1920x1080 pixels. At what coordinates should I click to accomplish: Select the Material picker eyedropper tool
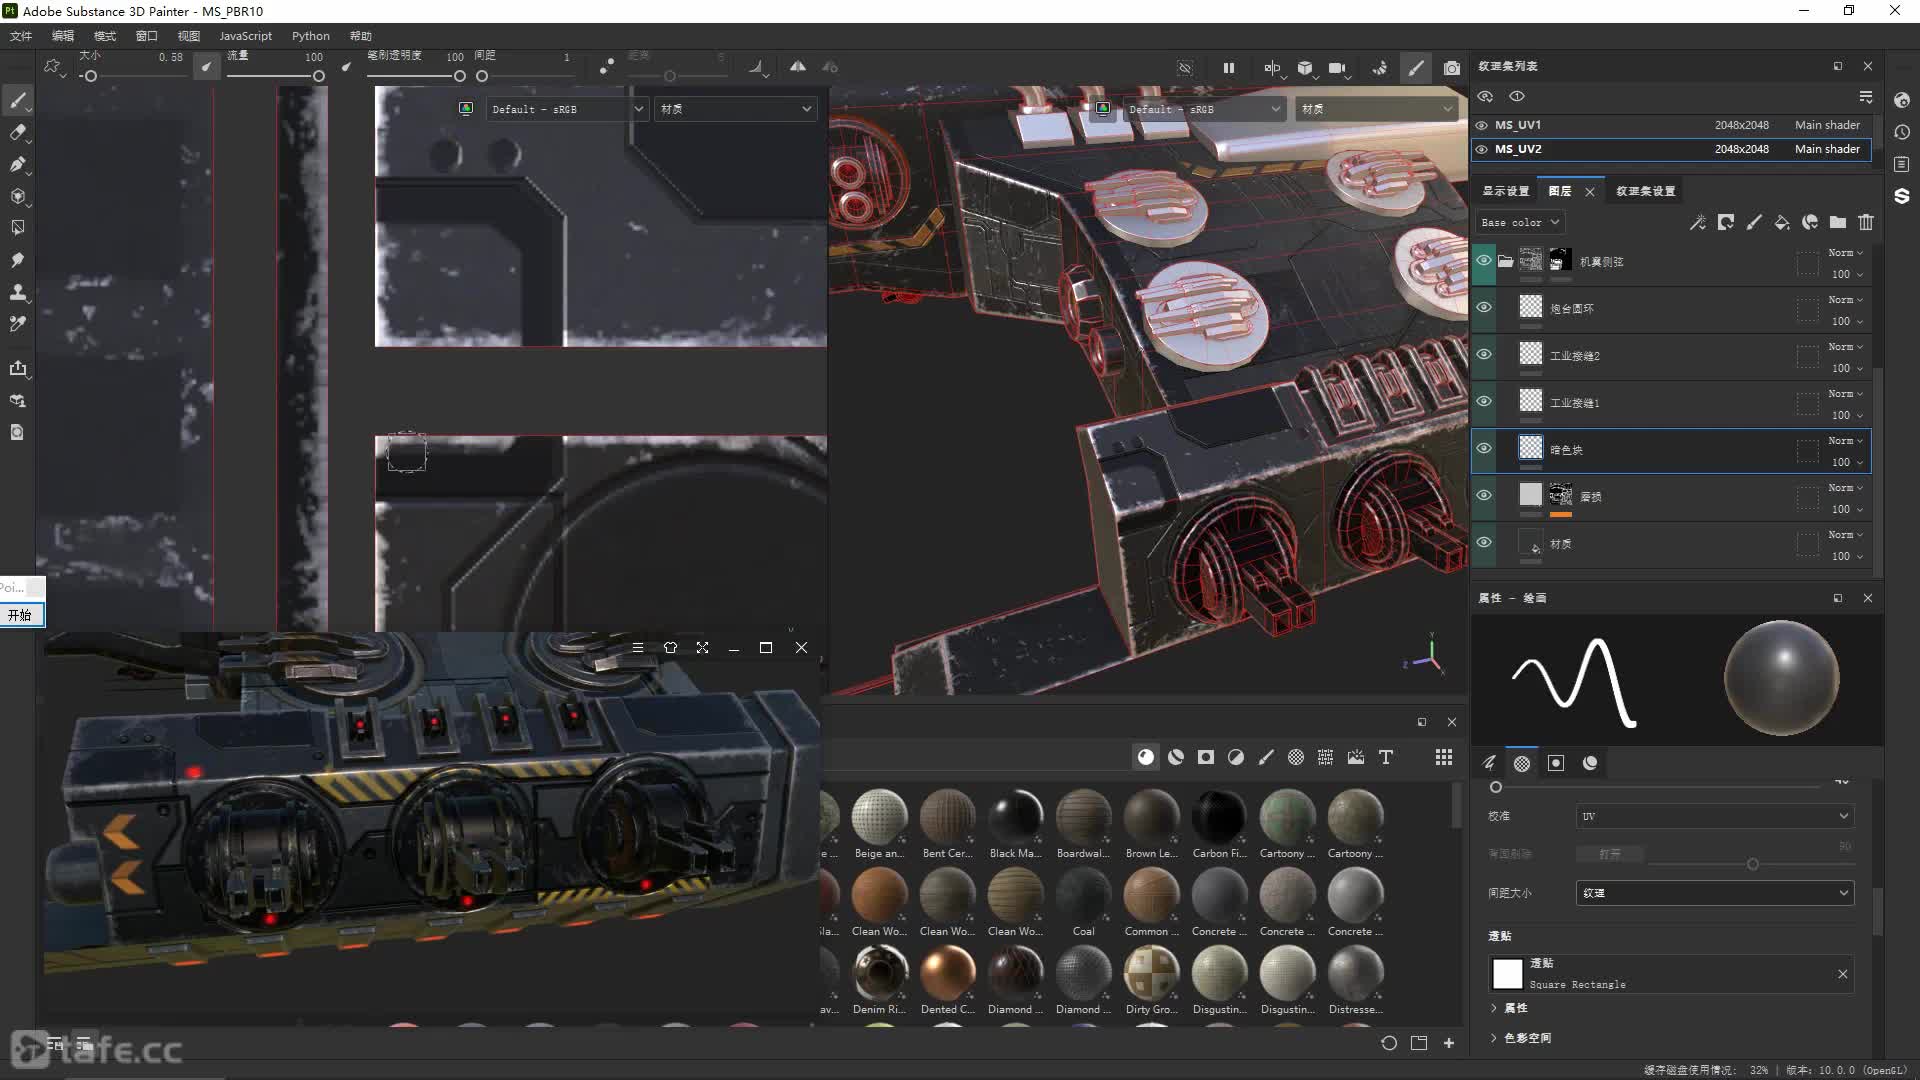[17, 324]
